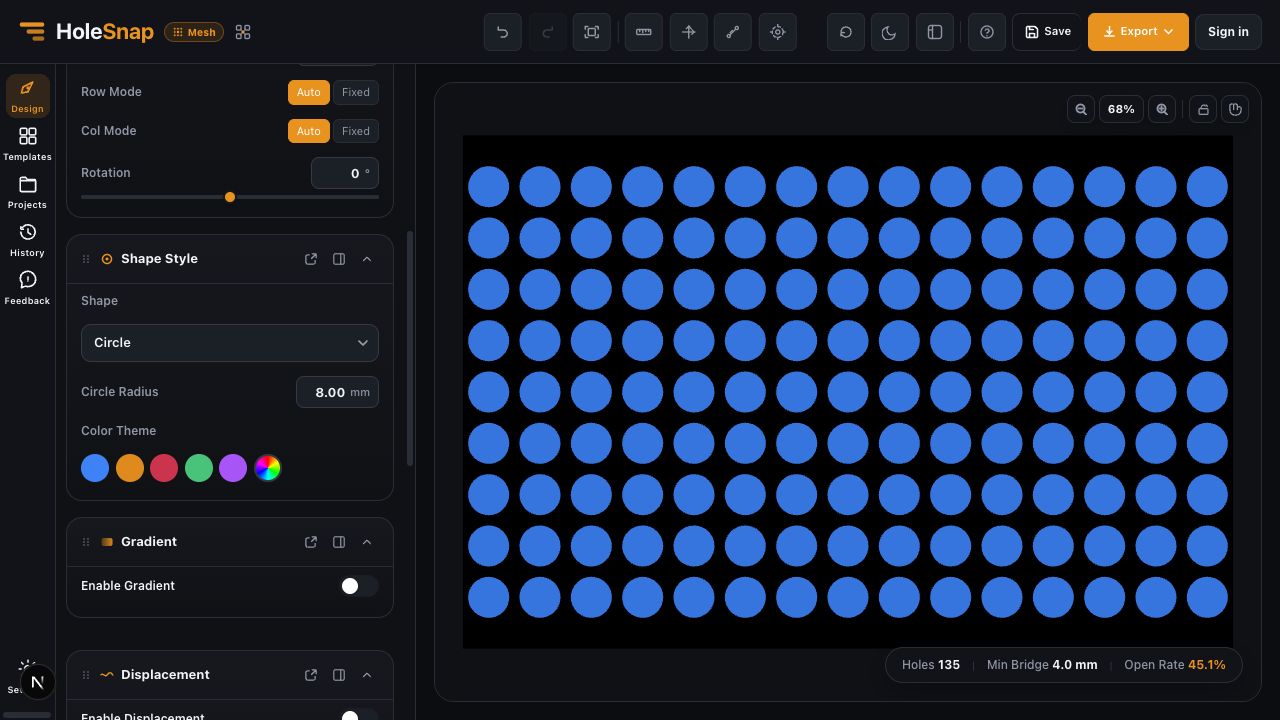Toggle the canvas lock icon
This screenshot has width=1280, height=720.
[x=1204, y=109]
